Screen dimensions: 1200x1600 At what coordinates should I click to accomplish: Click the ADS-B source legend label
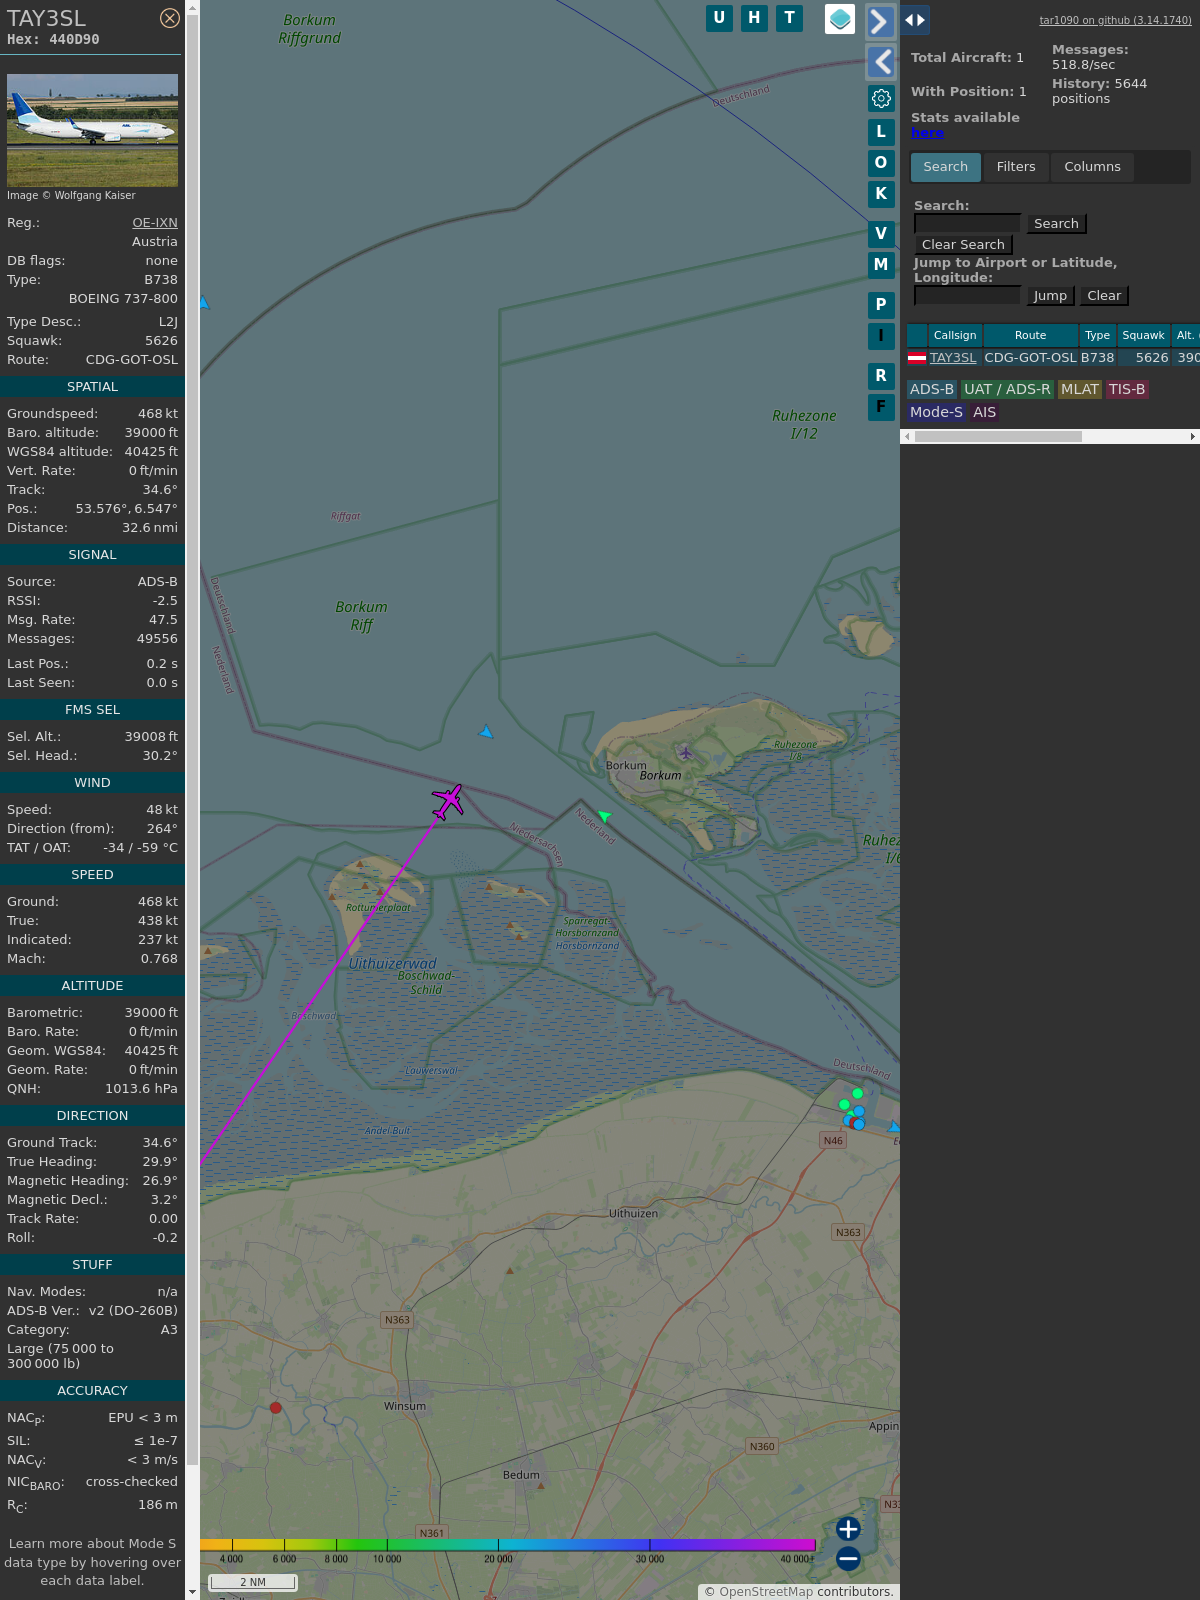(x=932, y=390)
